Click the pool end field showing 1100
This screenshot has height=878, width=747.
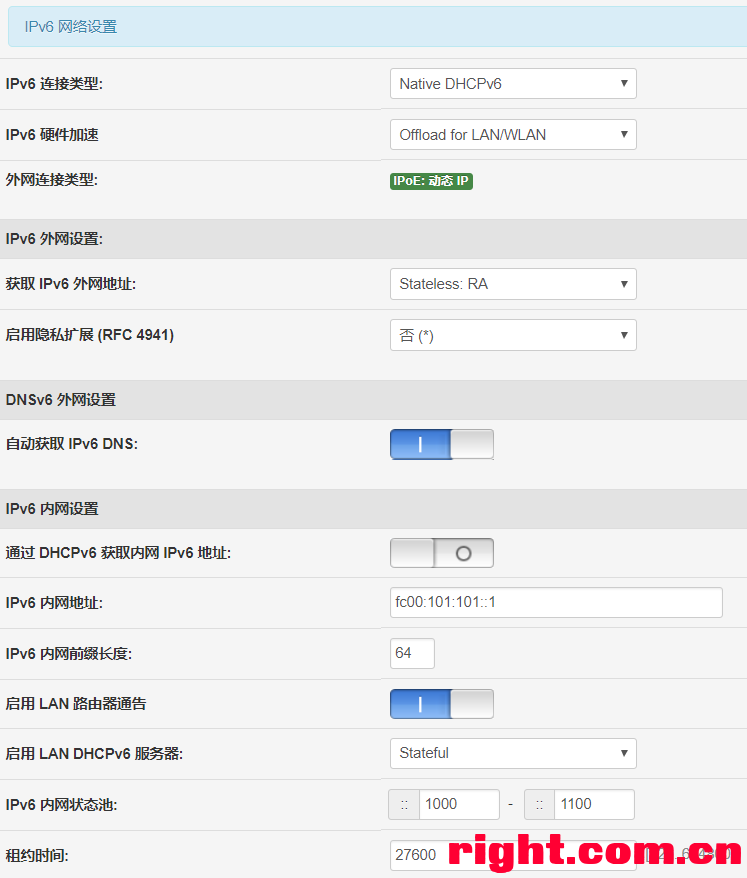tap(594, 805)
